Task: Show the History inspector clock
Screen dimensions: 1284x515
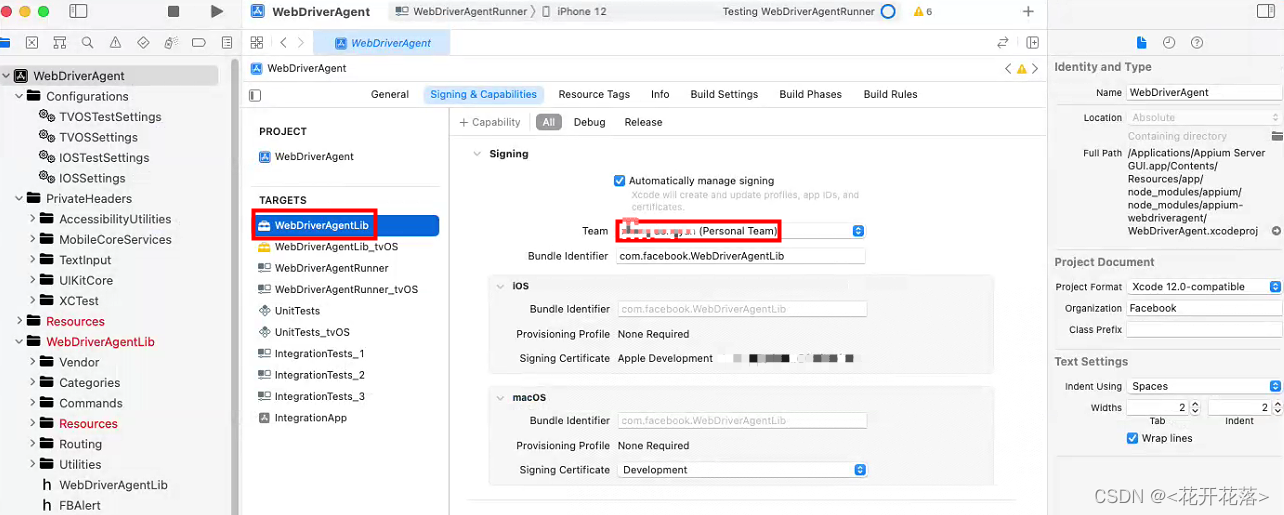Action: pos(1169,43)
